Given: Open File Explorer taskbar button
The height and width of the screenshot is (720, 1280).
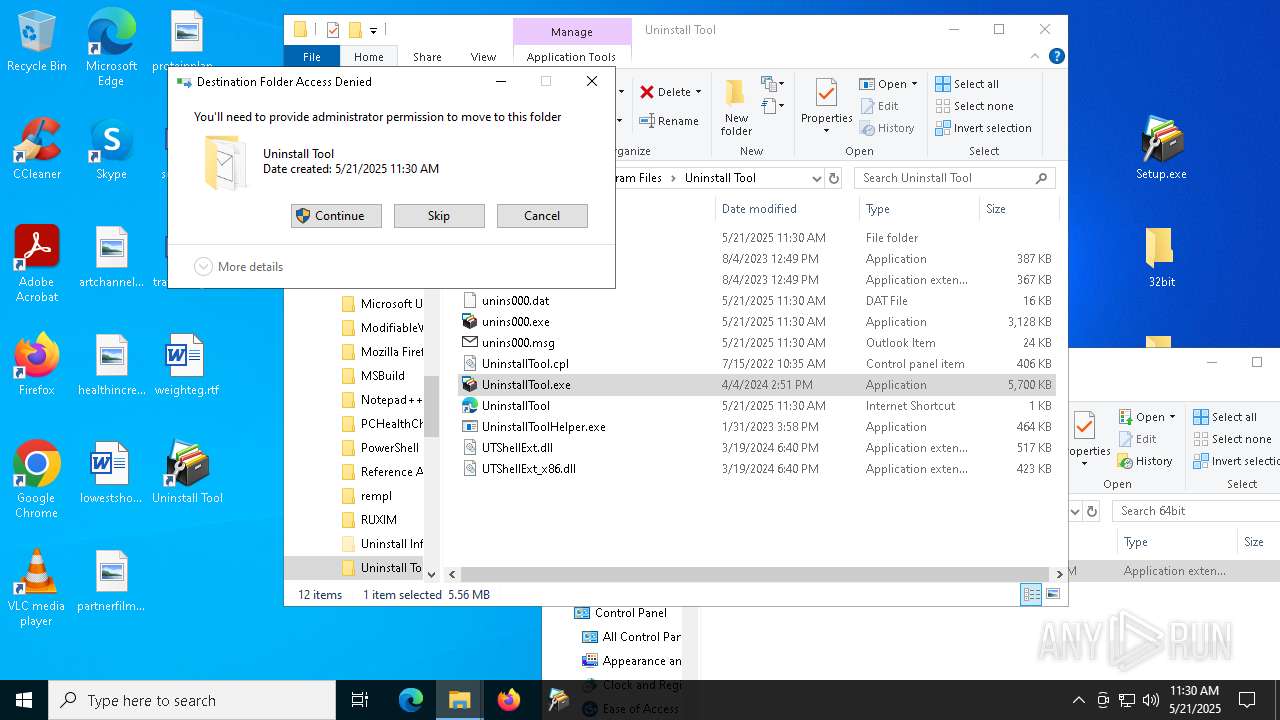Looking at the screenshot, I should click(x=459, y=700).
